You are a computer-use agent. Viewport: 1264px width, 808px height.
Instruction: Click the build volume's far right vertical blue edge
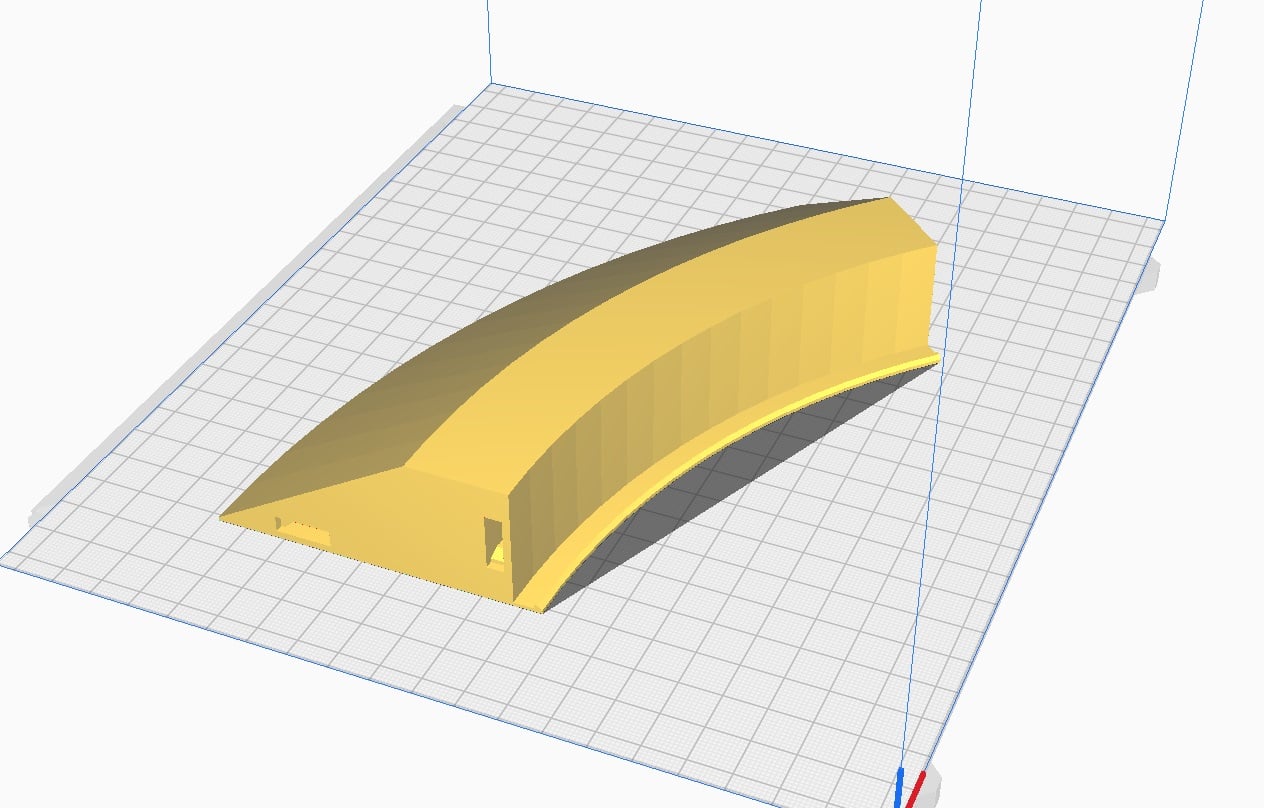coord(1185,100)
